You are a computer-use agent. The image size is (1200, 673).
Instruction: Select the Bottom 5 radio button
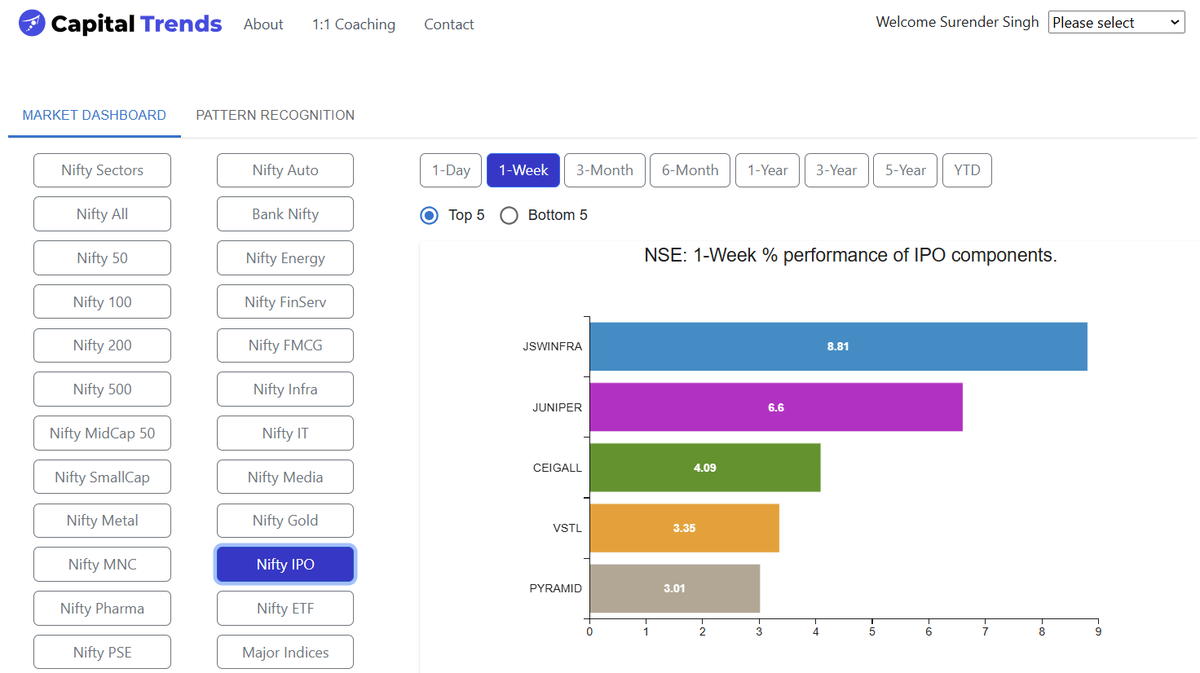(509, 215)
